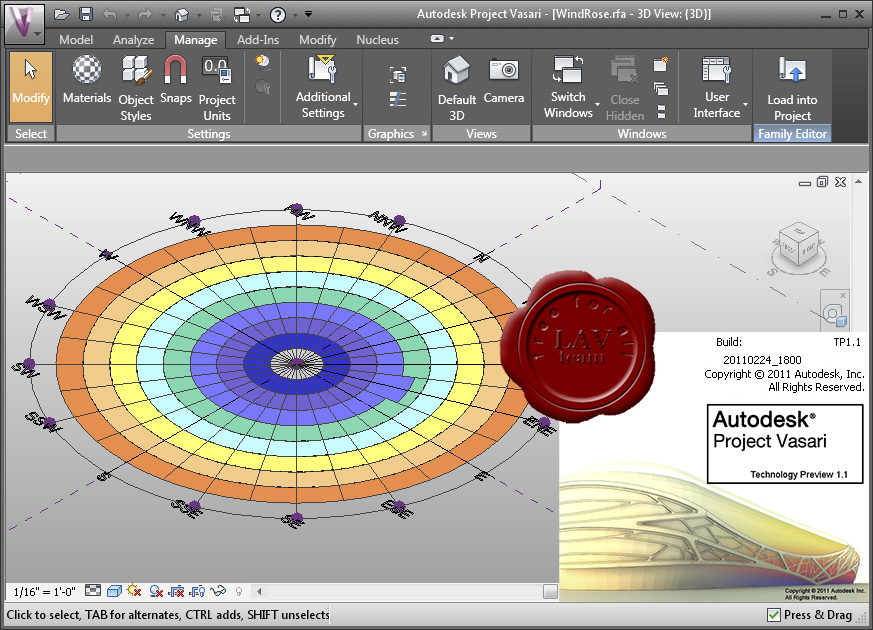Toggle Sun Path off icon in view bar

(x=134, y=590)
